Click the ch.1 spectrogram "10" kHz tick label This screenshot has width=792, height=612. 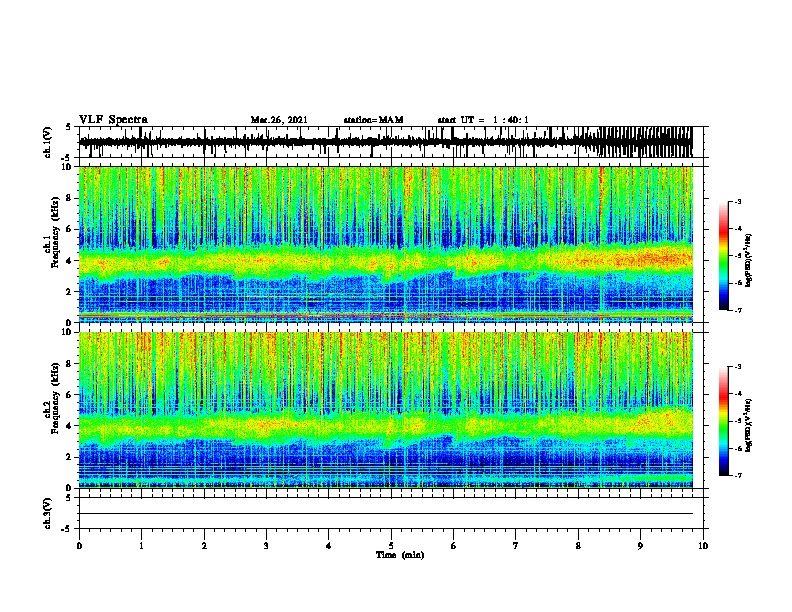click(68, 167)
